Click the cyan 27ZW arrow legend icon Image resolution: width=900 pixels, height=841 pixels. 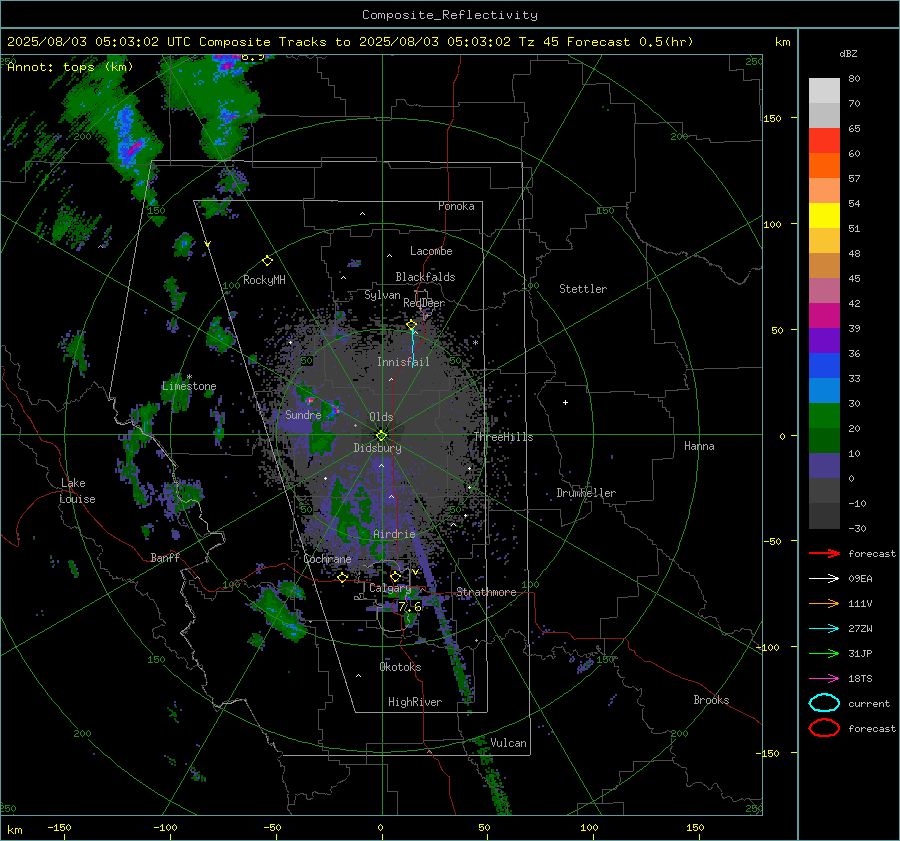tap(824, 629)
